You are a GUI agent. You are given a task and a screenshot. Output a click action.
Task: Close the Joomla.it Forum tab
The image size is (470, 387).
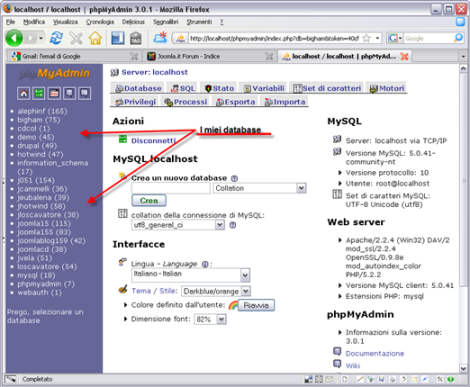[x=269, y=56]
